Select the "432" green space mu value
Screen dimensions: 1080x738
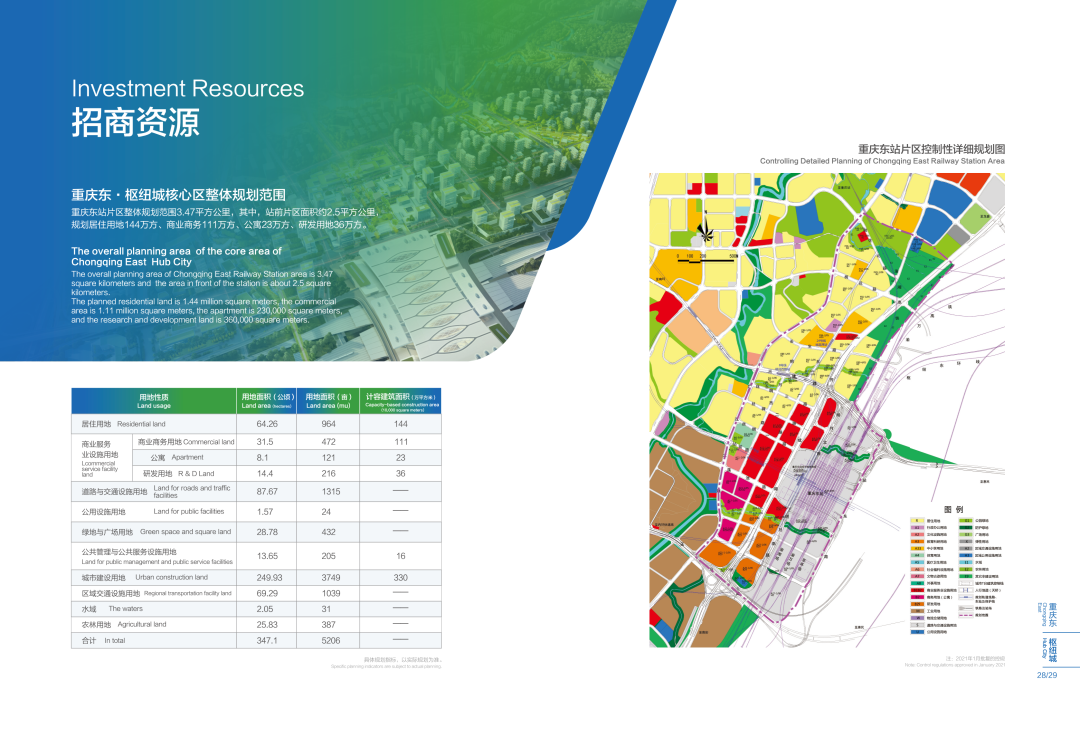point(329,532)
